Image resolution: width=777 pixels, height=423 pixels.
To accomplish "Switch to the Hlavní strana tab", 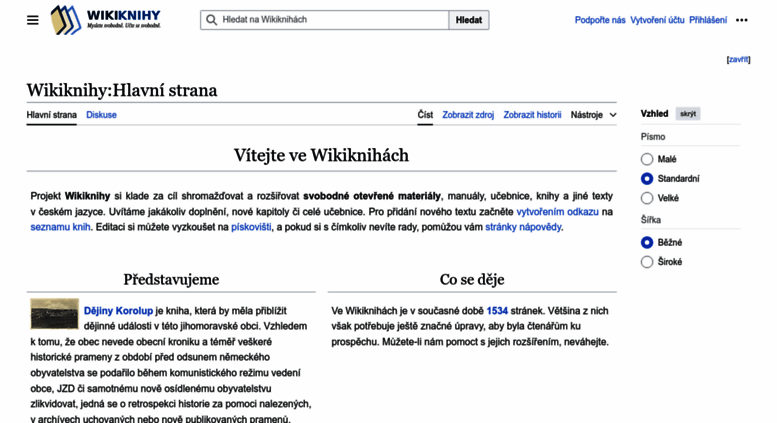I will pos(52,115).
